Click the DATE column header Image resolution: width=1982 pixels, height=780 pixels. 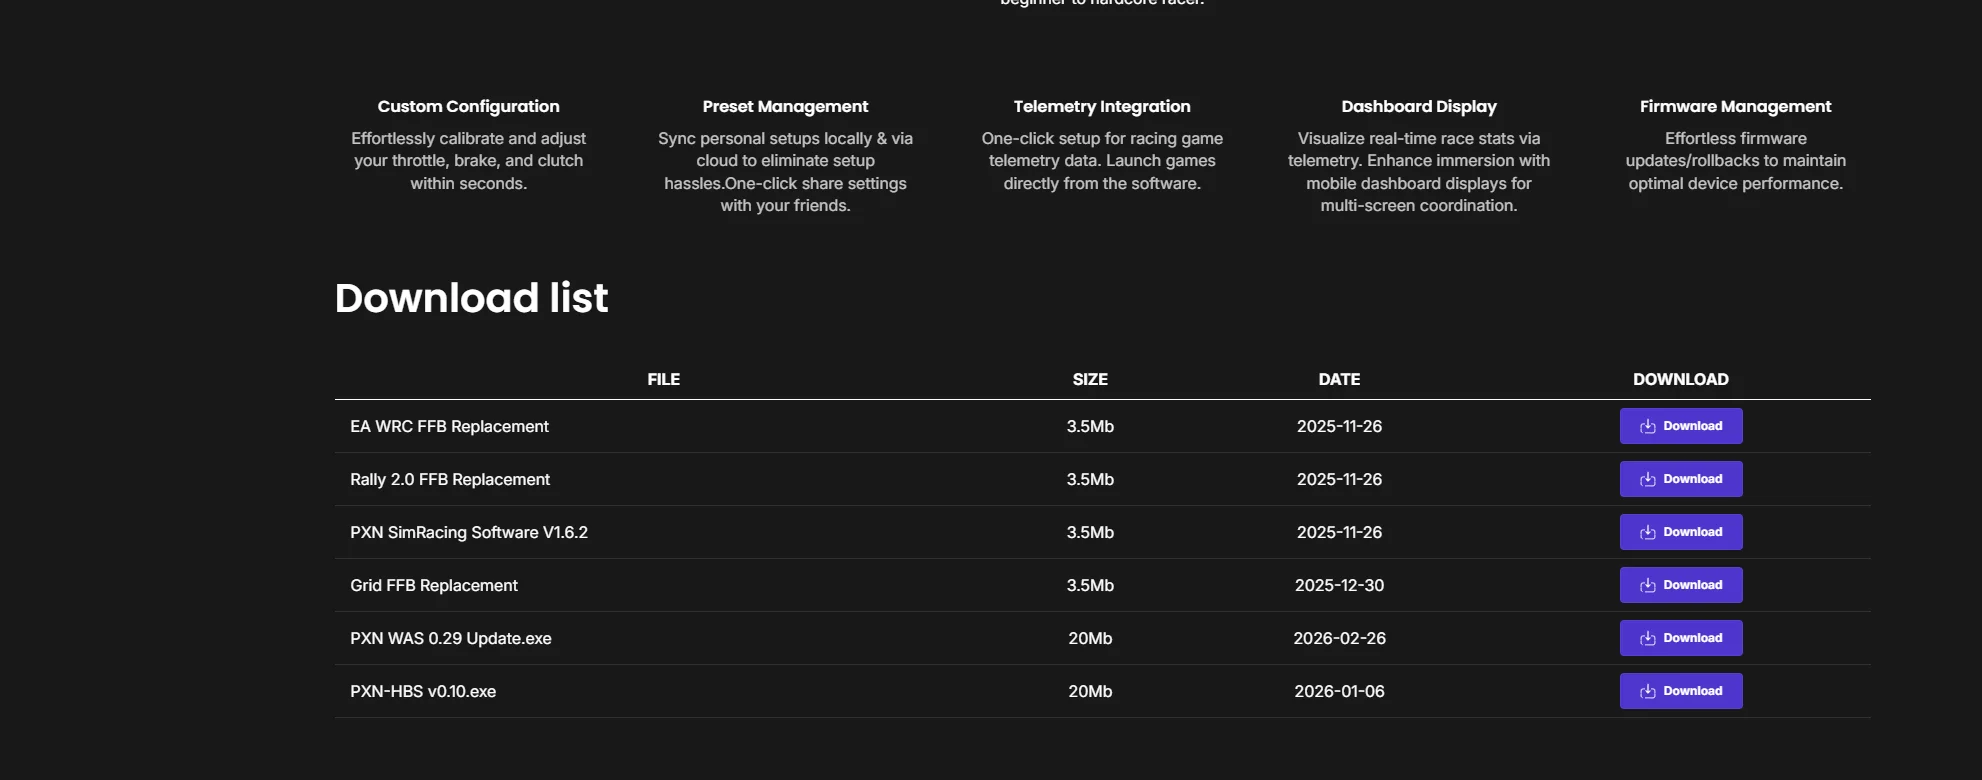click(1339, 379)
